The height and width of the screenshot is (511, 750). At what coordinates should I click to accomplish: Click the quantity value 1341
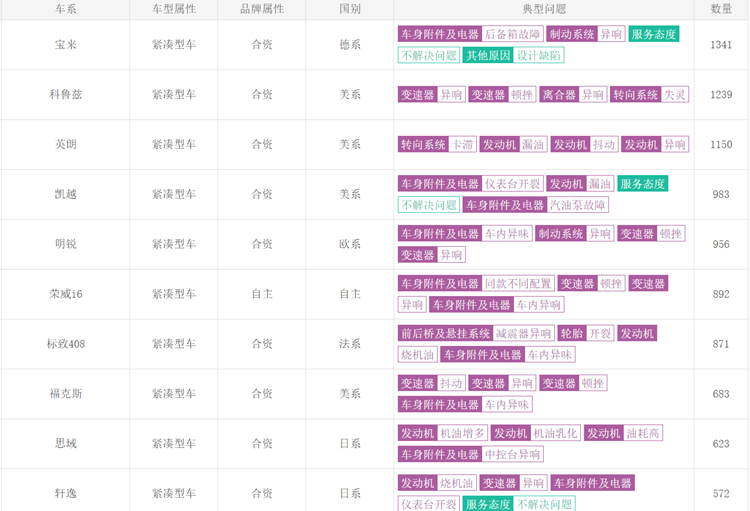[721, 44]
